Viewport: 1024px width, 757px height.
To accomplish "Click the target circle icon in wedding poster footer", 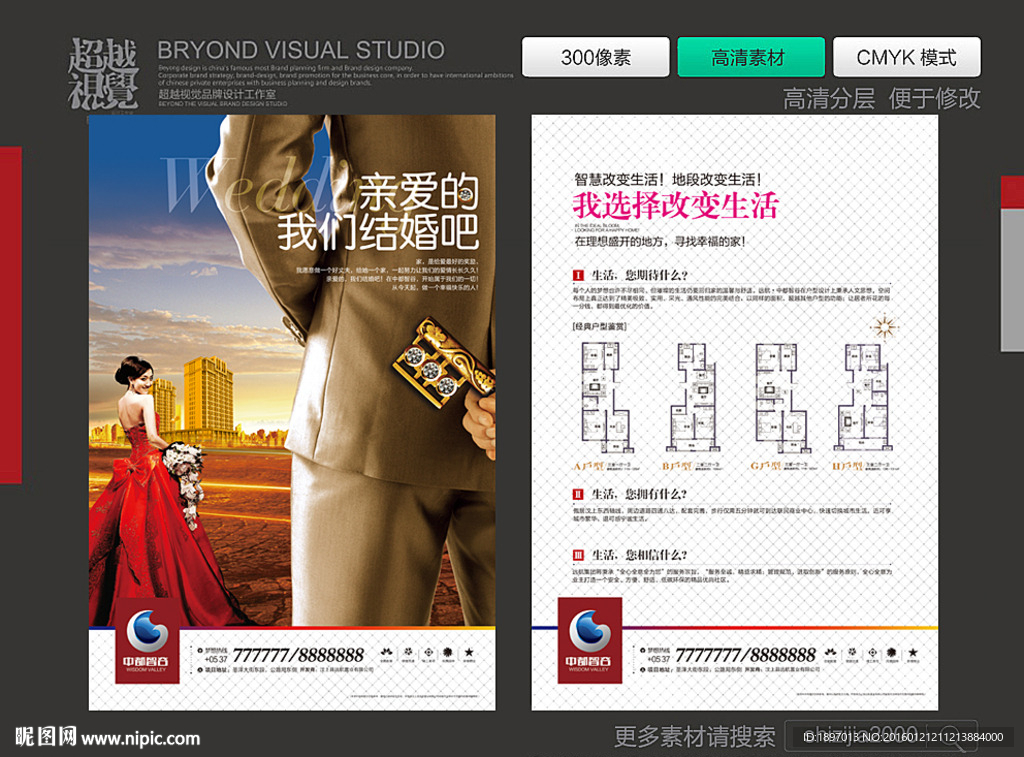I will pos(428,652).
